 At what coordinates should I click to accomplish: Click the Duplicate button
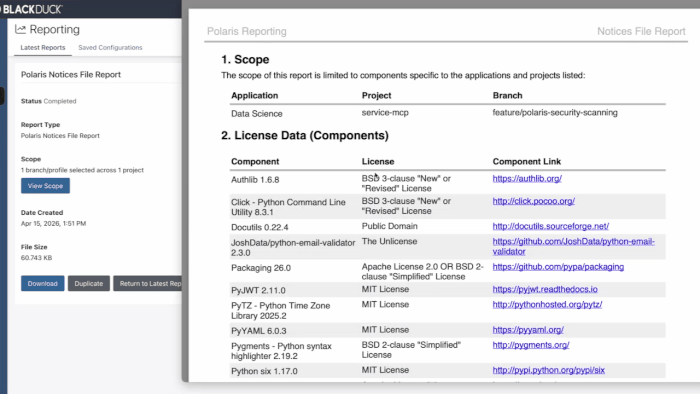coord(88,283)
